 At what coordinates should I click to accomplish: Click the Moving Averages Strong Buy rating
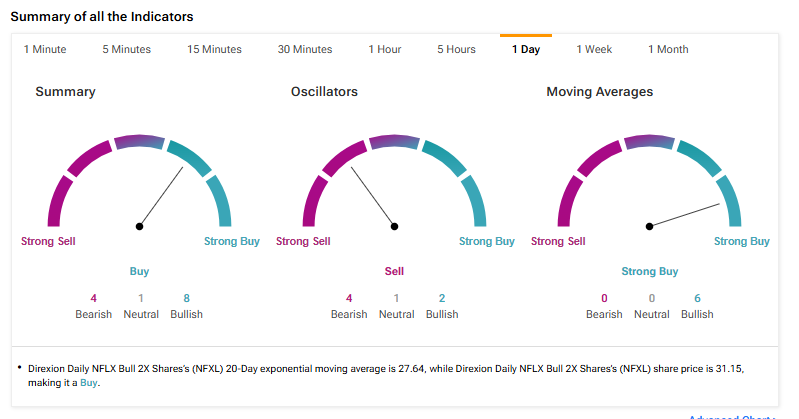(650, 271)
